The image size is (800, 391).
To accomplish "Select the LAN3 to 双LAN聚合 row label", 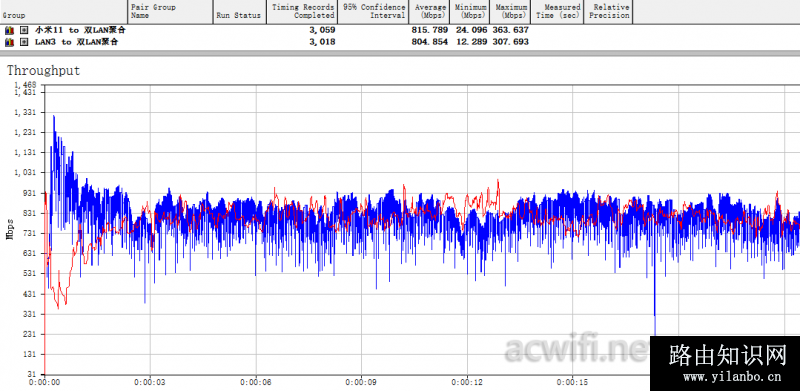I will [77, 42].
